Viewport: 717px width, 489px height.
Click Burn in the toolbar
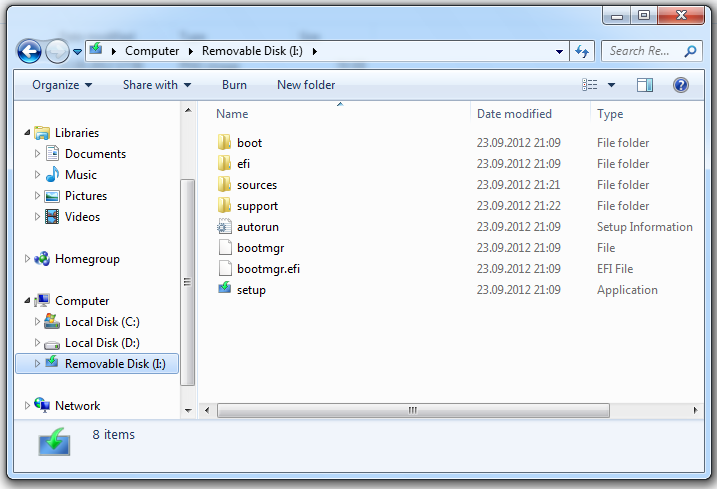tap(234, 85)
